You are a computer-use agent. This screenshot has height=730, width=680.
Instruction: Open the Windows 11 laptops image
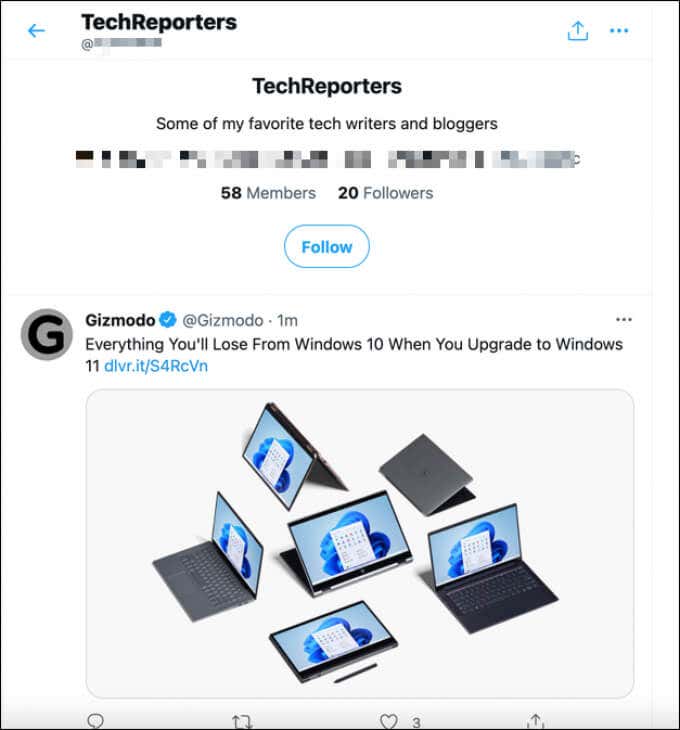[x=360, y=544]
